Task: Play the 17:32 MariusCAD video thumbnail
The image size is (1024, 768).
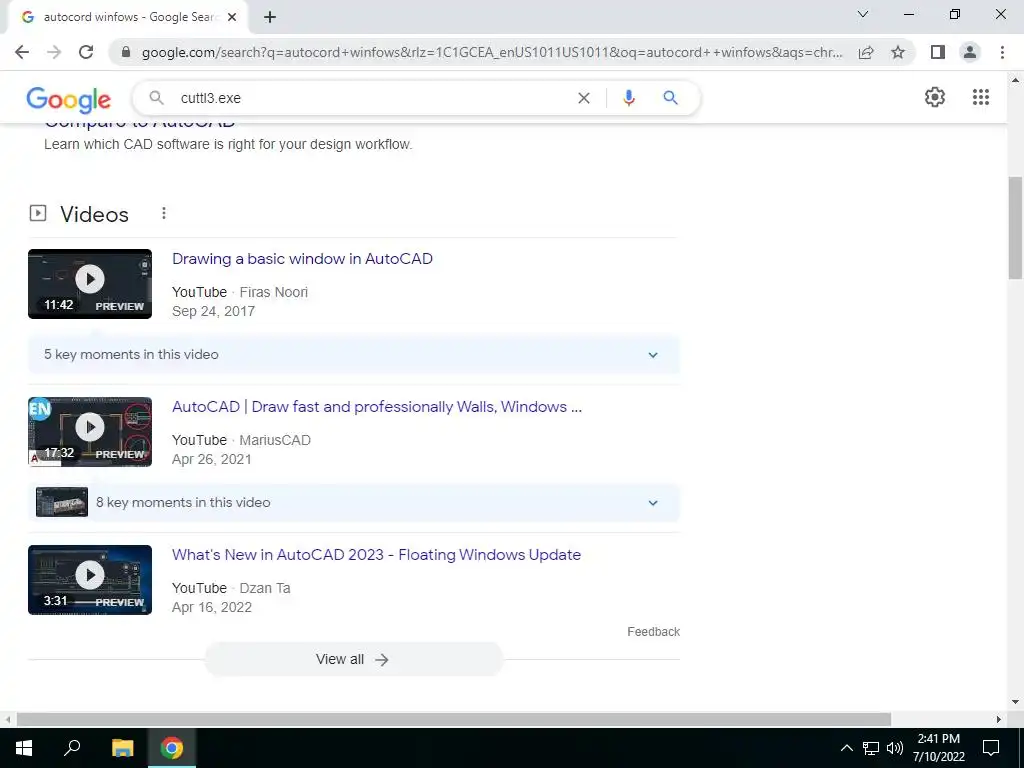Action: coord(90,432)
